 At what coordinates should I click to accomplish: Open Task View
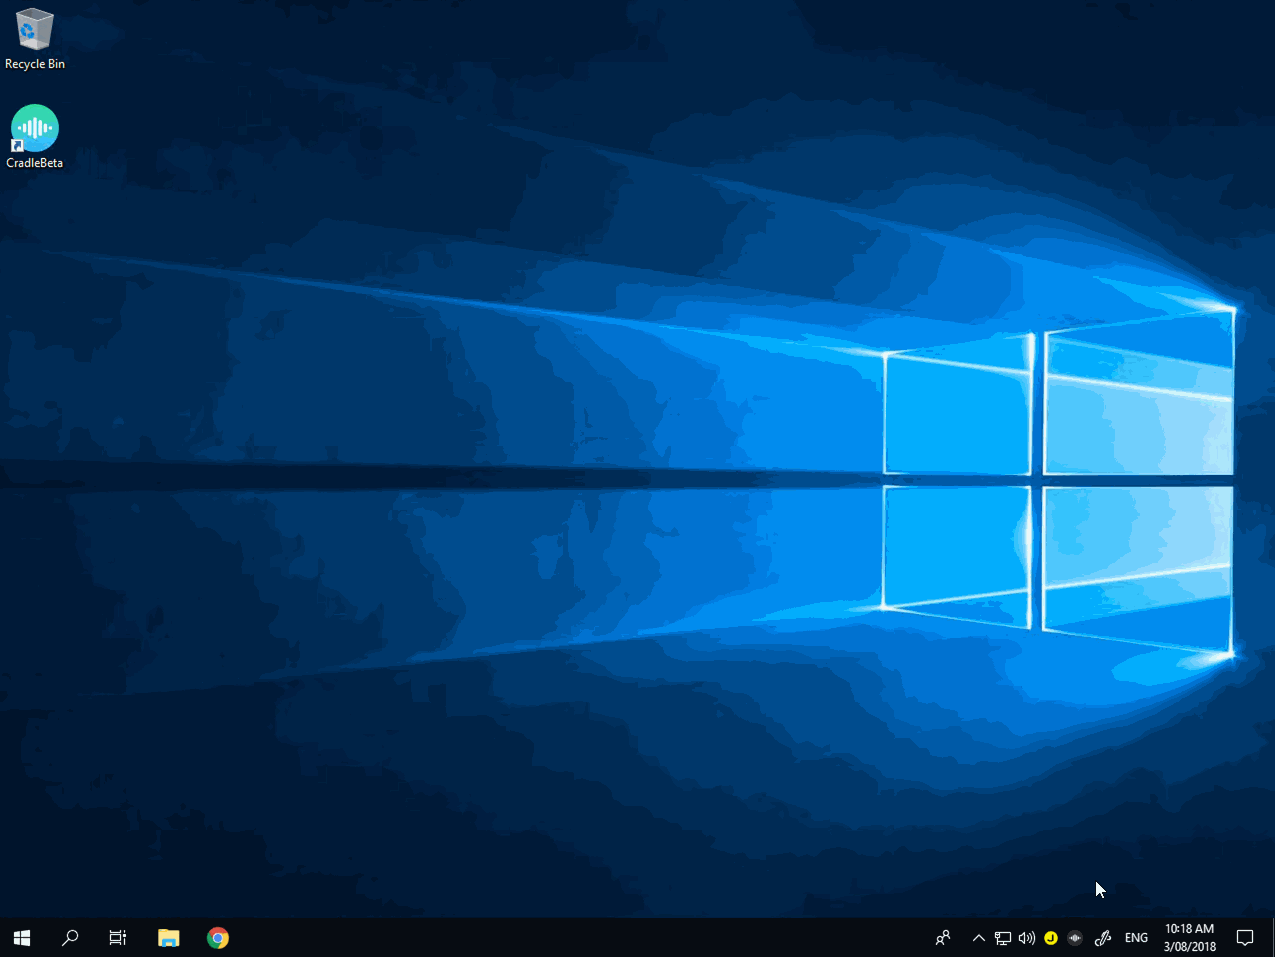pos(117,937)
